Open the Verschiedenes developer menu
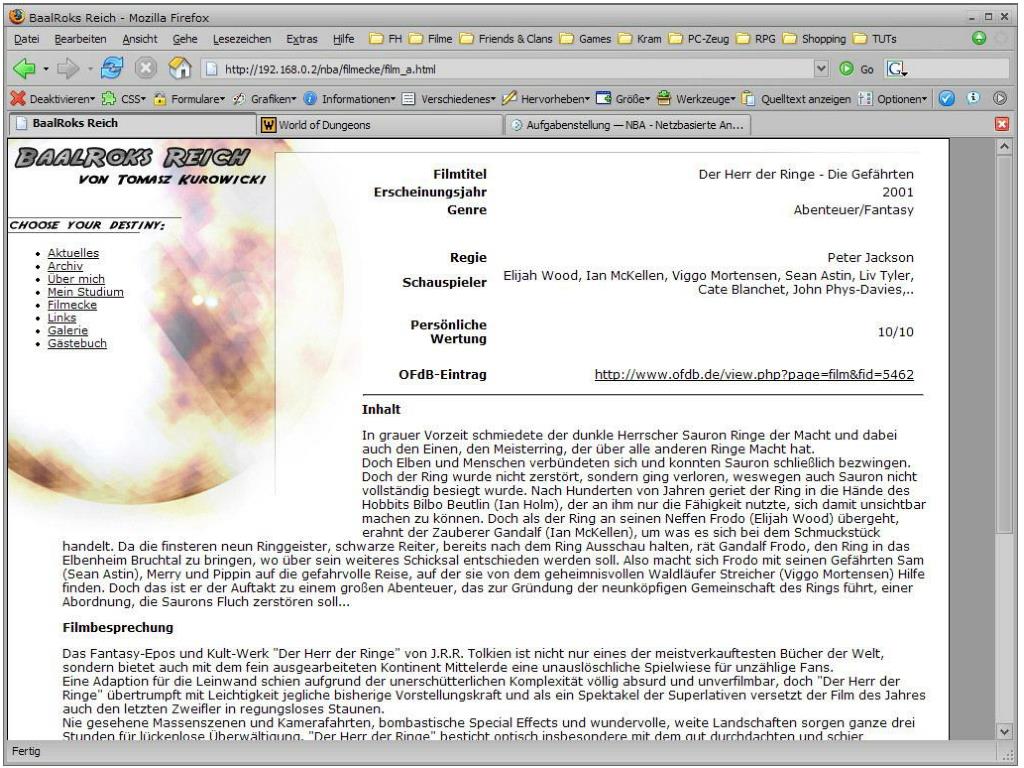 pyautogui.click(x=449, y=99)
